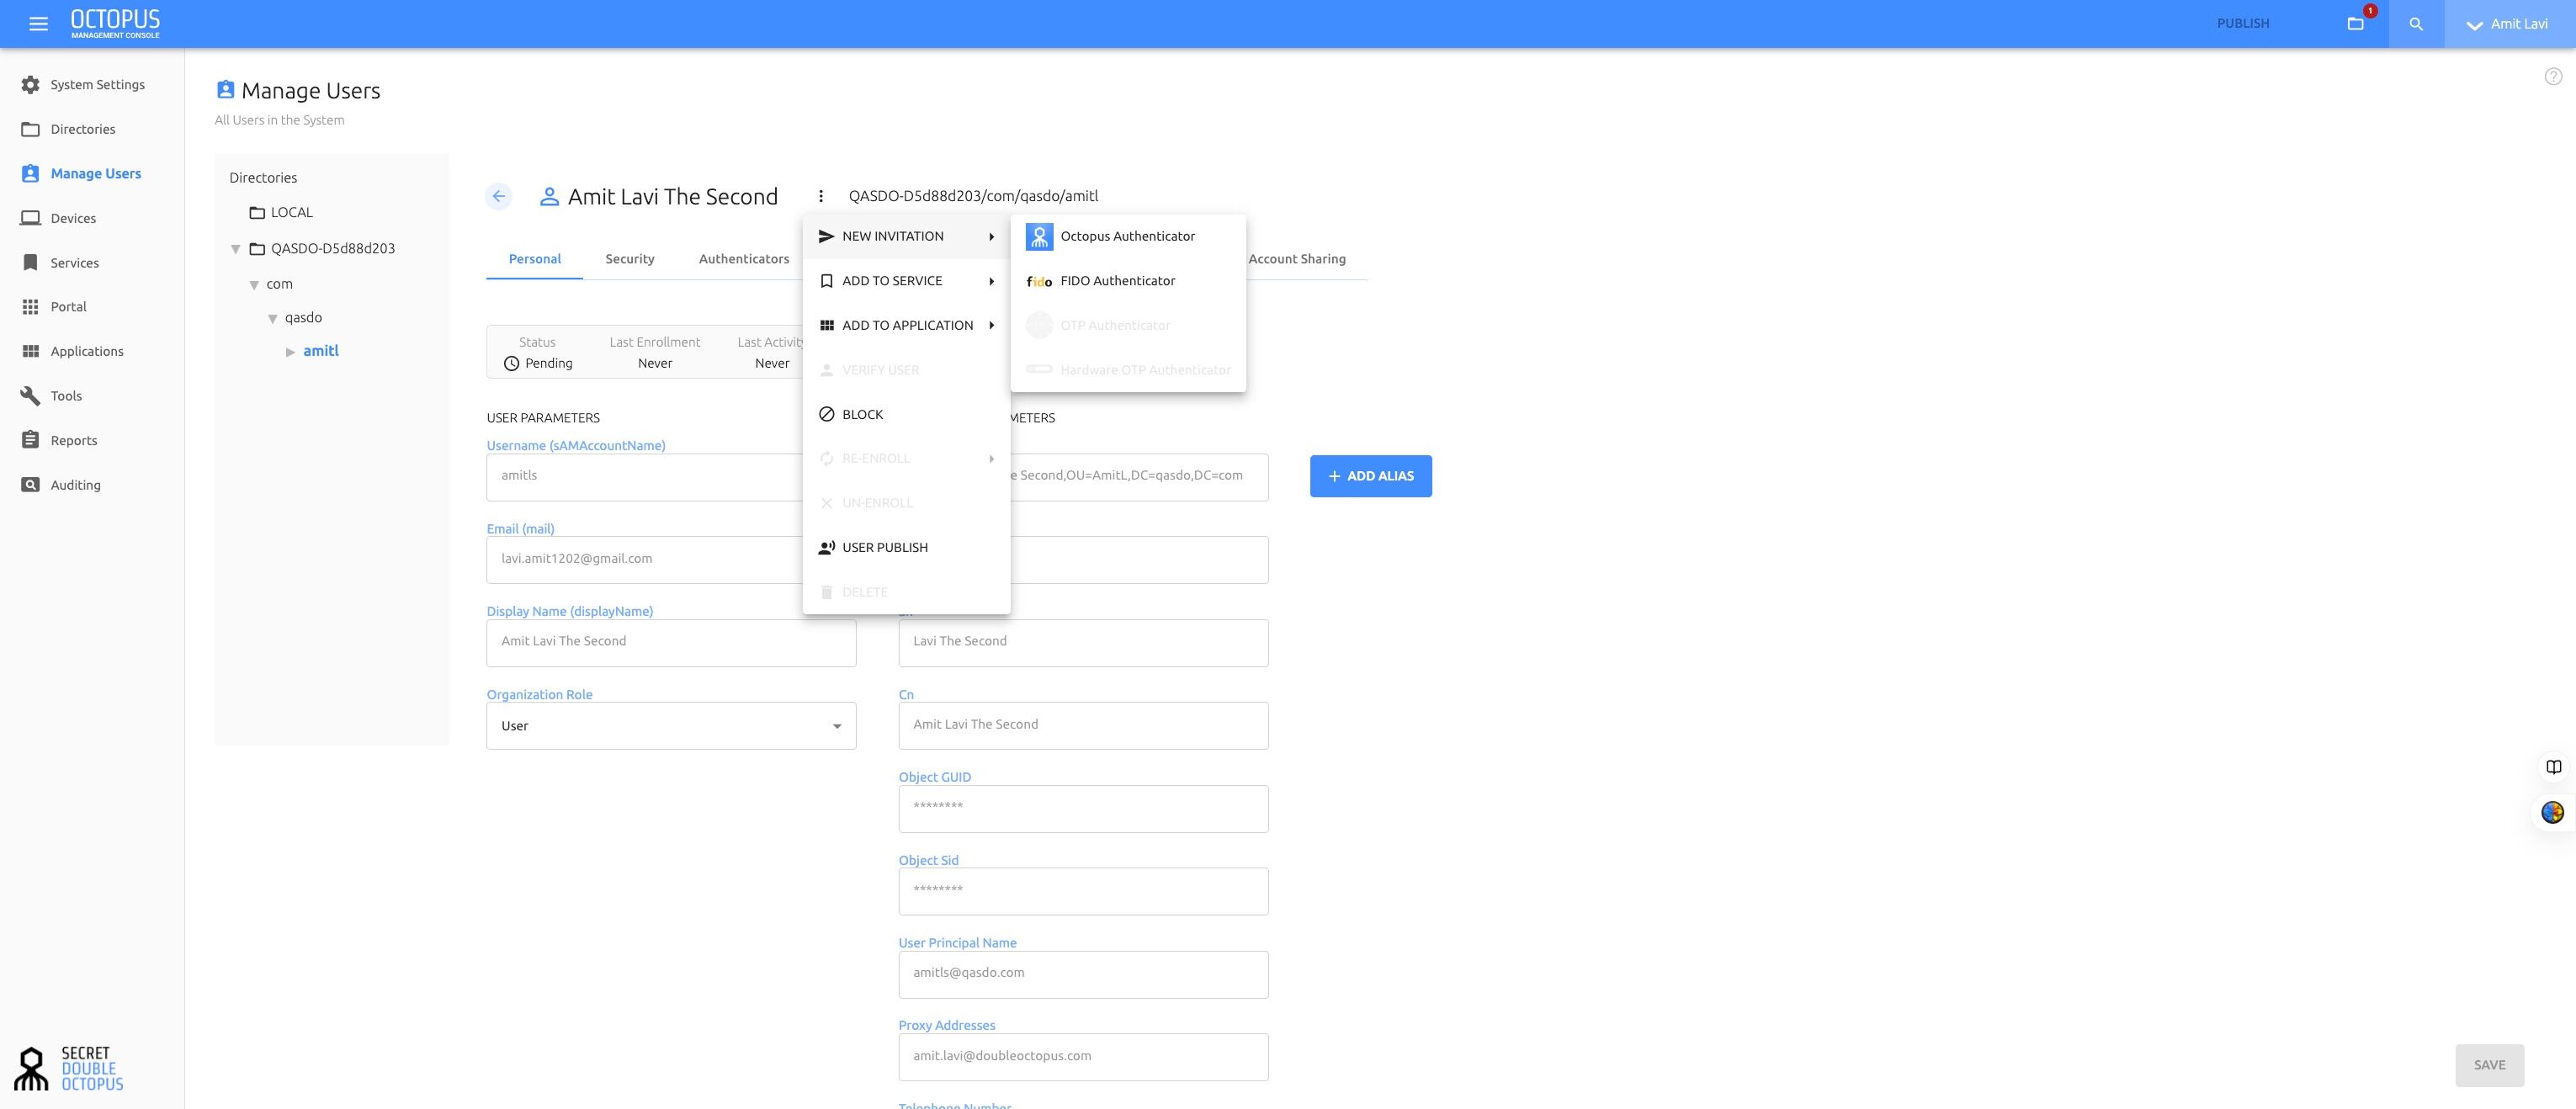
Task: Select the LOCAL directory in tree
Action: (292, 213)
